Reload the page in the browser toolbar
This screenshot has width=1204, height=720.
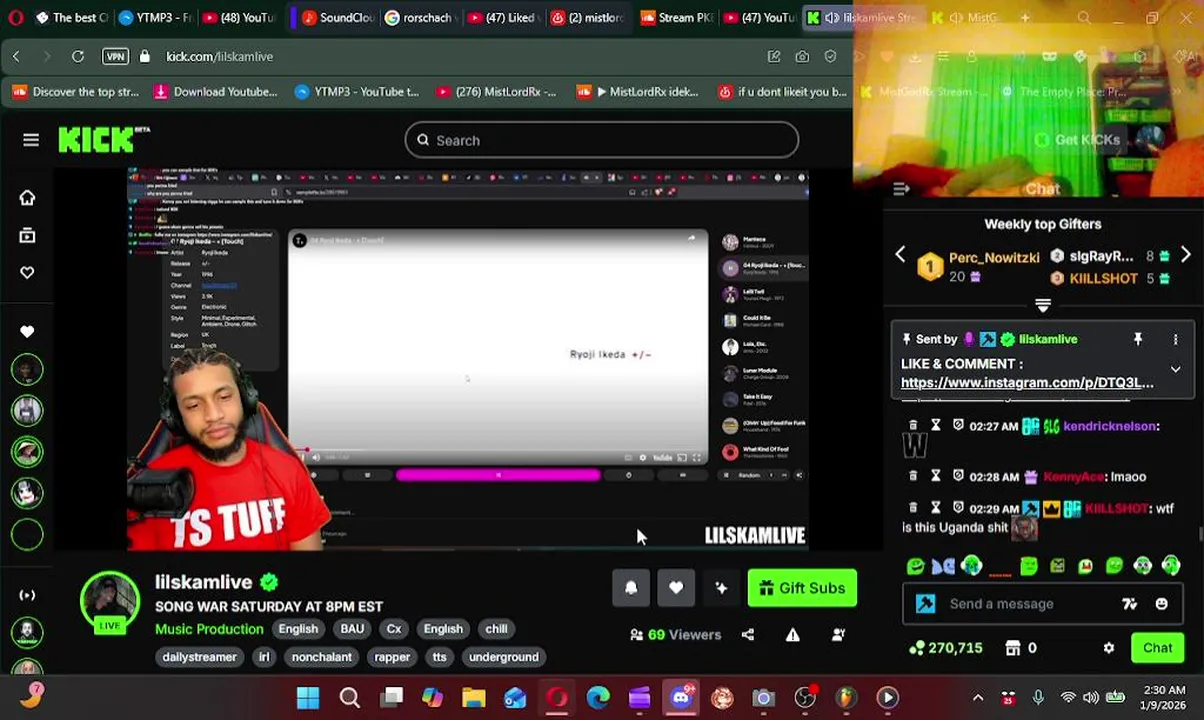78,57
